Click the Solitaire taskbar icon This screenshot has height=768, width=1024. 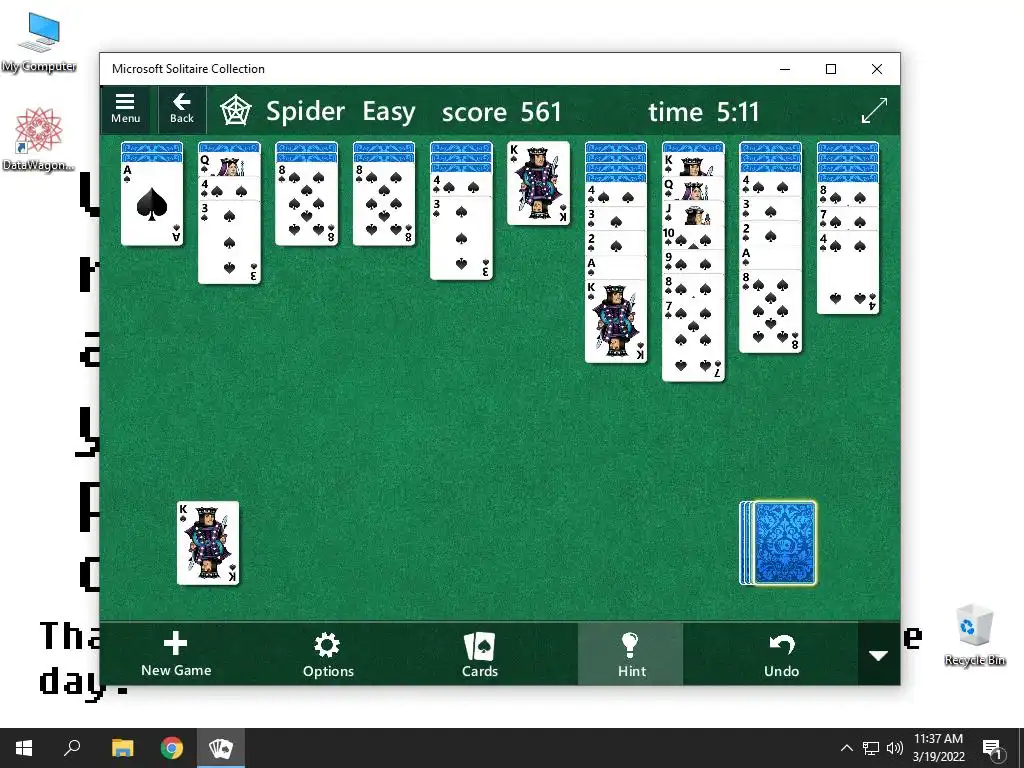221,748
